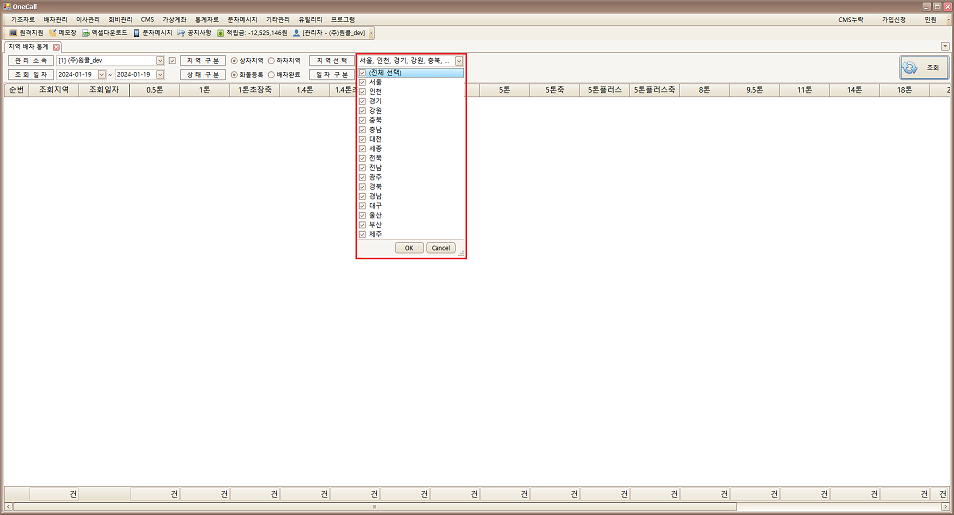This screenshot has height=515, width=954.
Task: Toggle the 제주 region checkbox
Action: coord(362,234)
